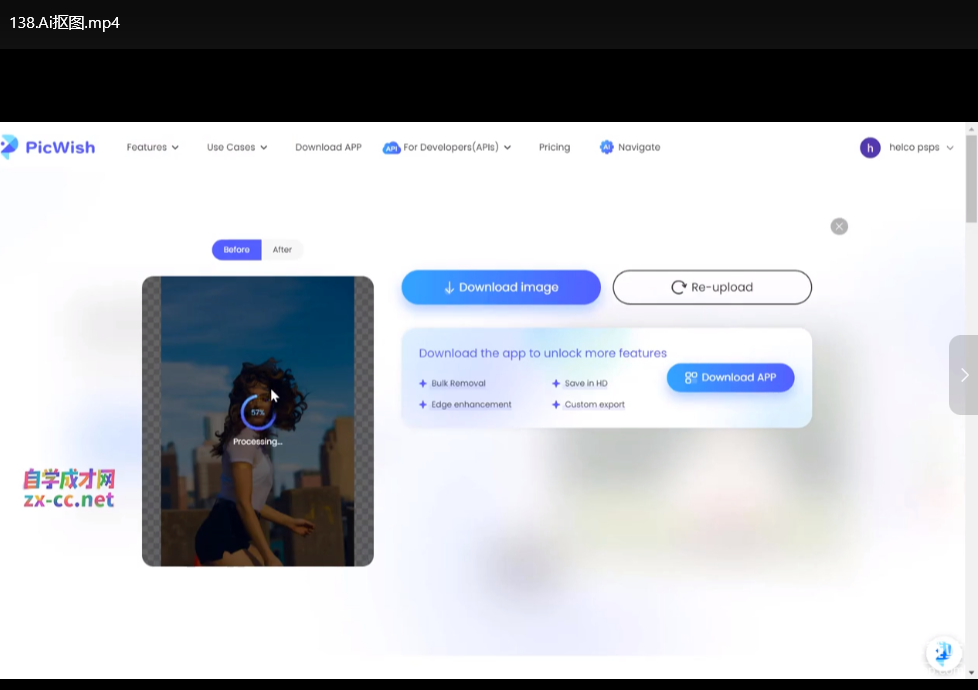Expand the Features dropdown menu
Viewport: 978px width, 690px height.
[152, 147]
